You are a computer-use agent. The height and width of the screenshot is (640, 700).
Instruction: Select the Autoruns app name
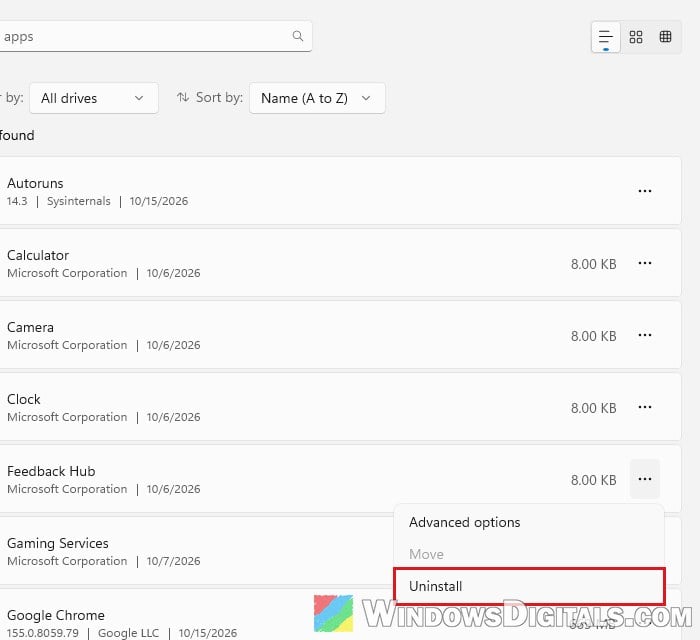tap(35, 183)
